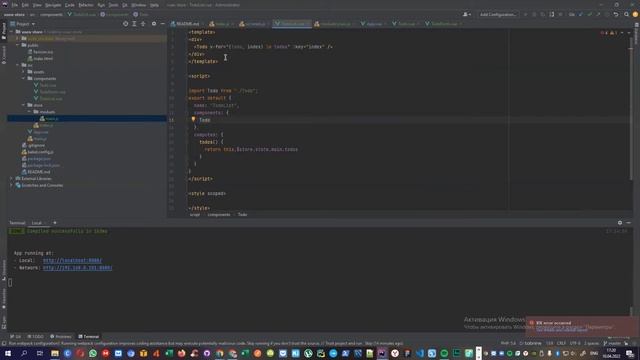
Task: Collapse the store folder
Action: point(24,105)
